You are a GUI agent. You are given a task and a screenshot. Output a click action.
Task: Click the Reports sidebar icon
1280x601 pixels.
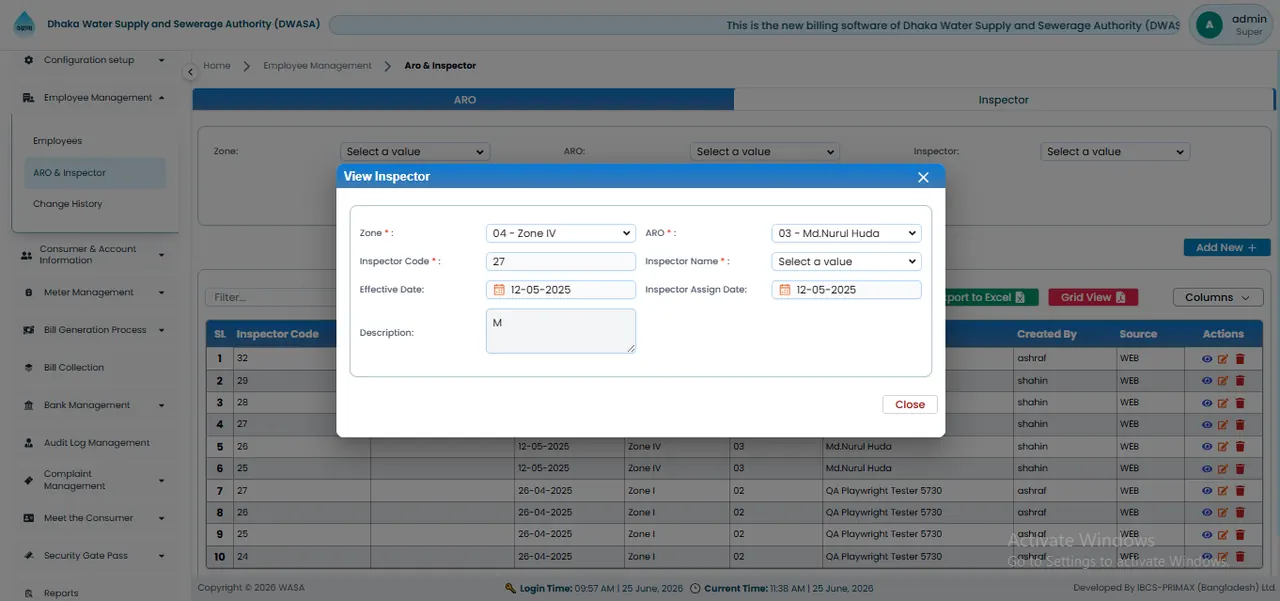pyautogui.click(x=29, y=593)
